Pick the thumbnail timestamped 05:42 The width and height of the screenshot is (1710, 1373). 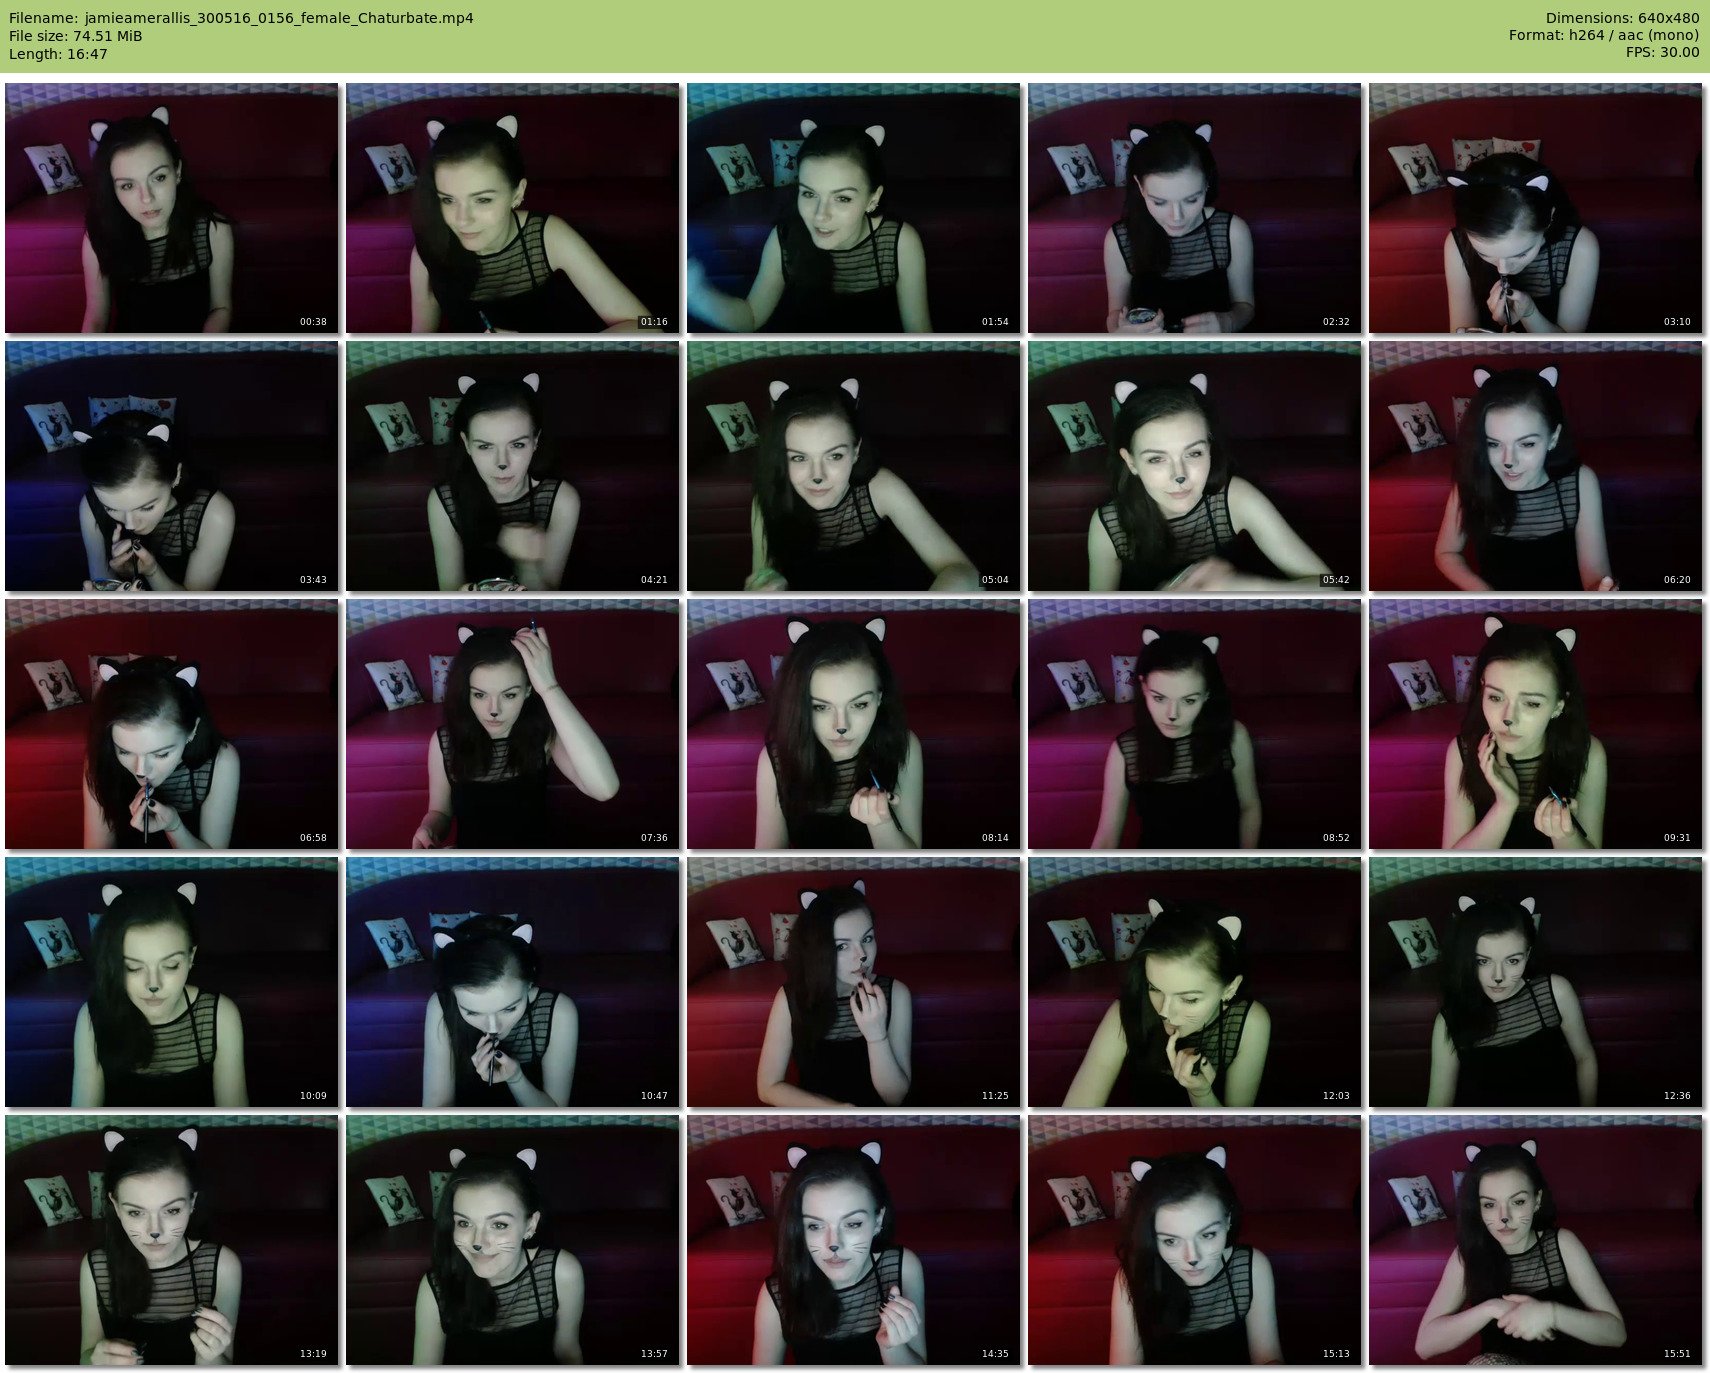tap(1195, 466)
